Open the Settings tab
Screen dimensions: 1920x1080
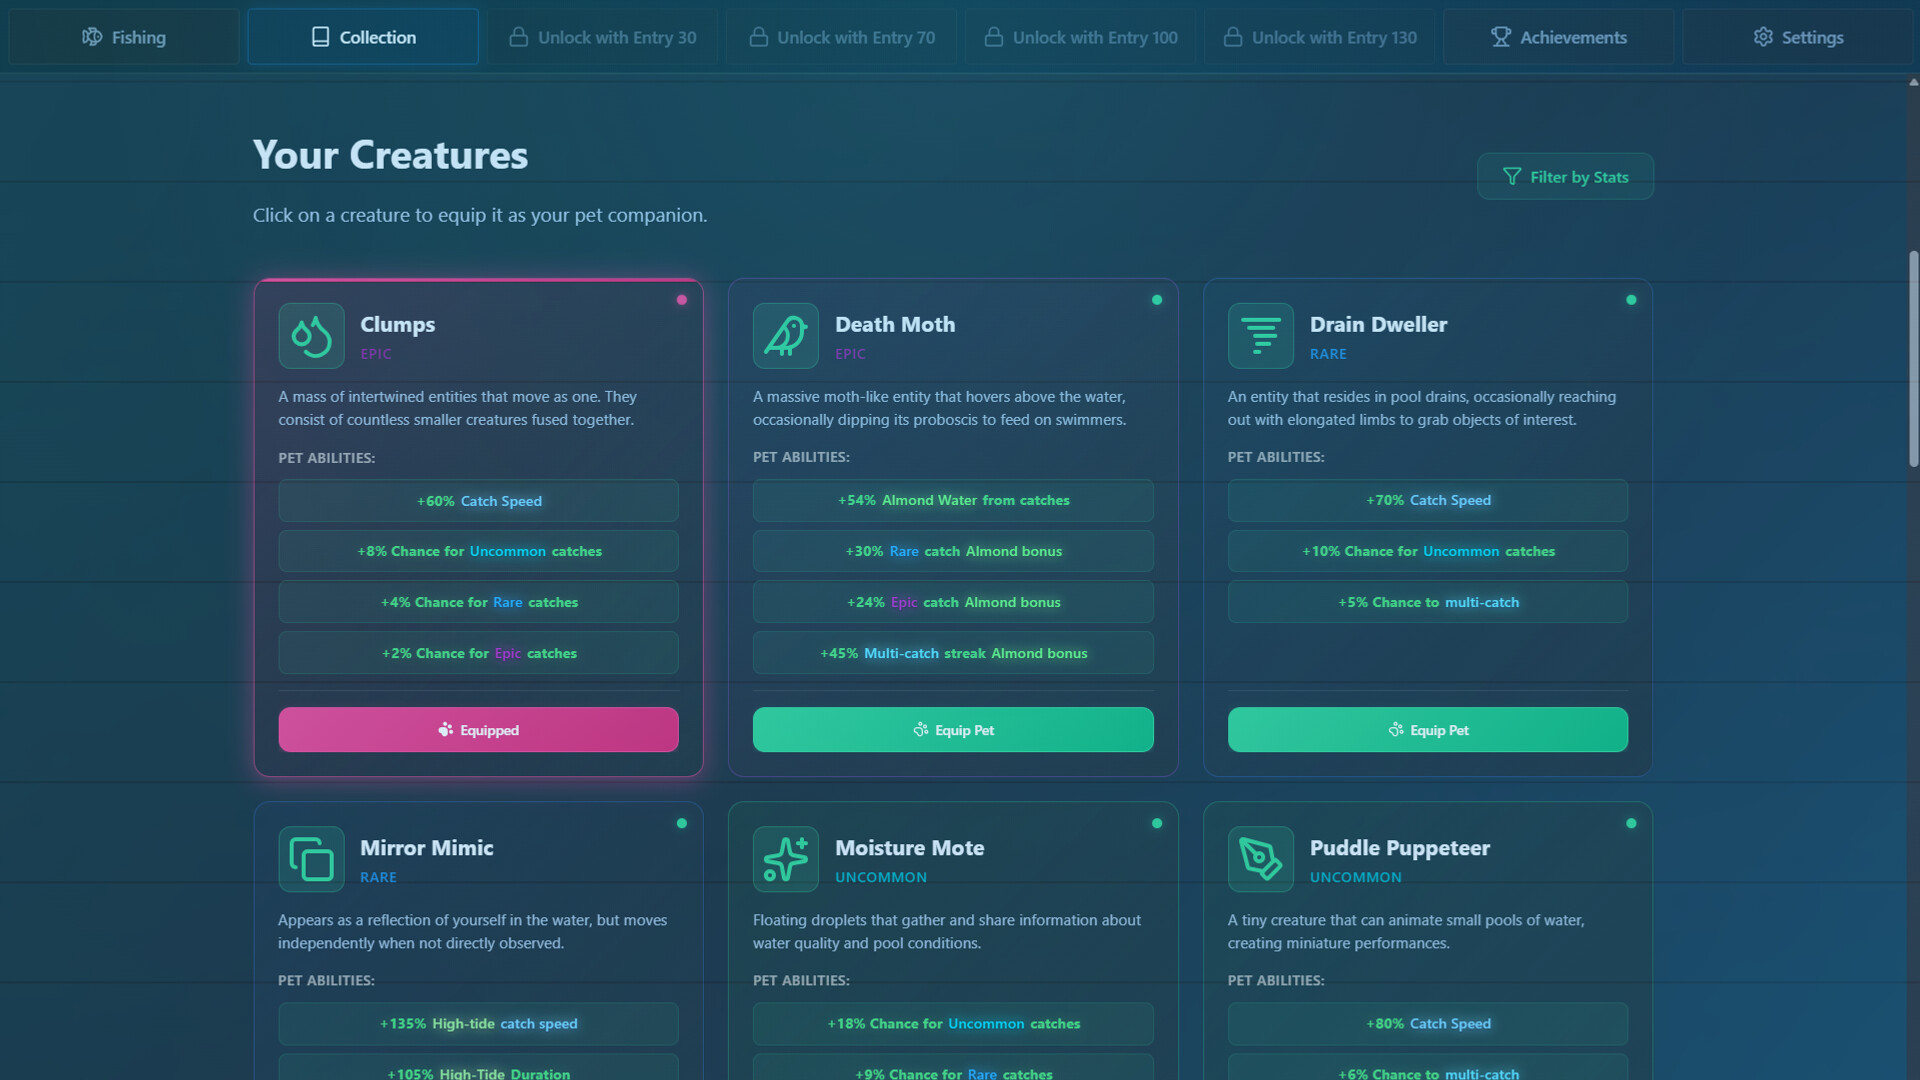click(x=1797, y=37)
